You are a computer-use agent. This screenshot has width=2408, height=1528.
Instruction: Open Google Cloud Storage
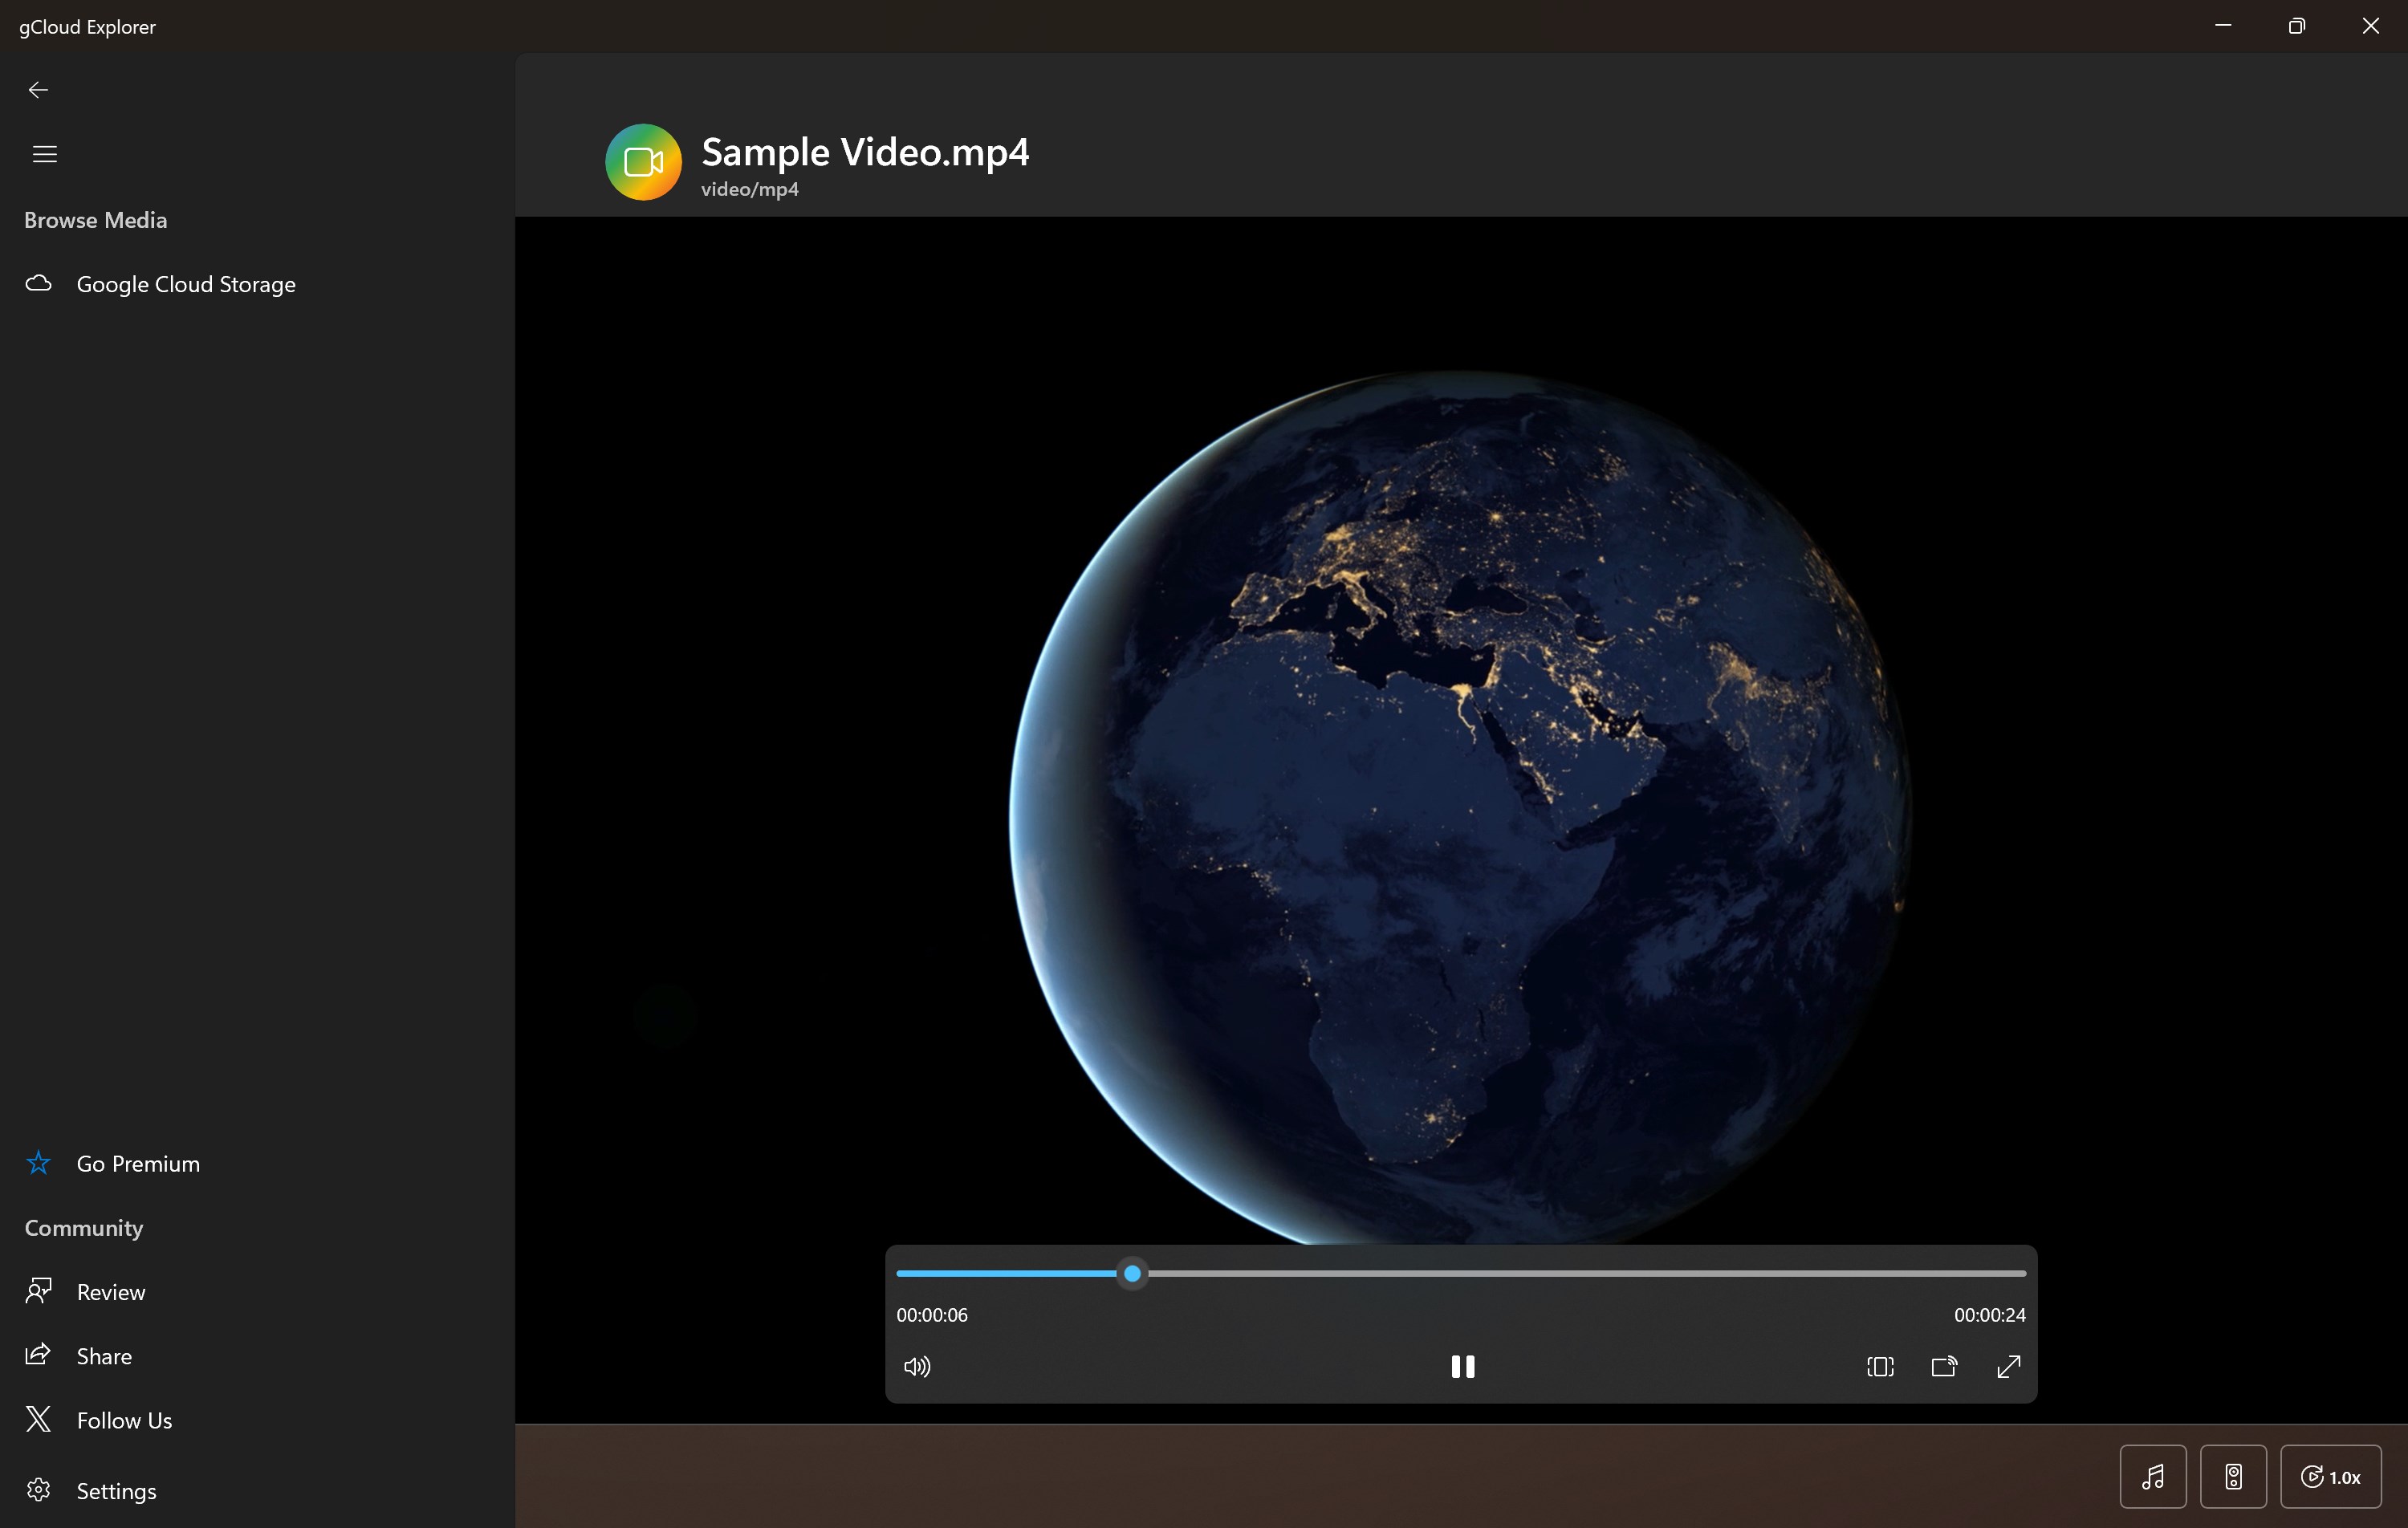[x=186, y=285]
